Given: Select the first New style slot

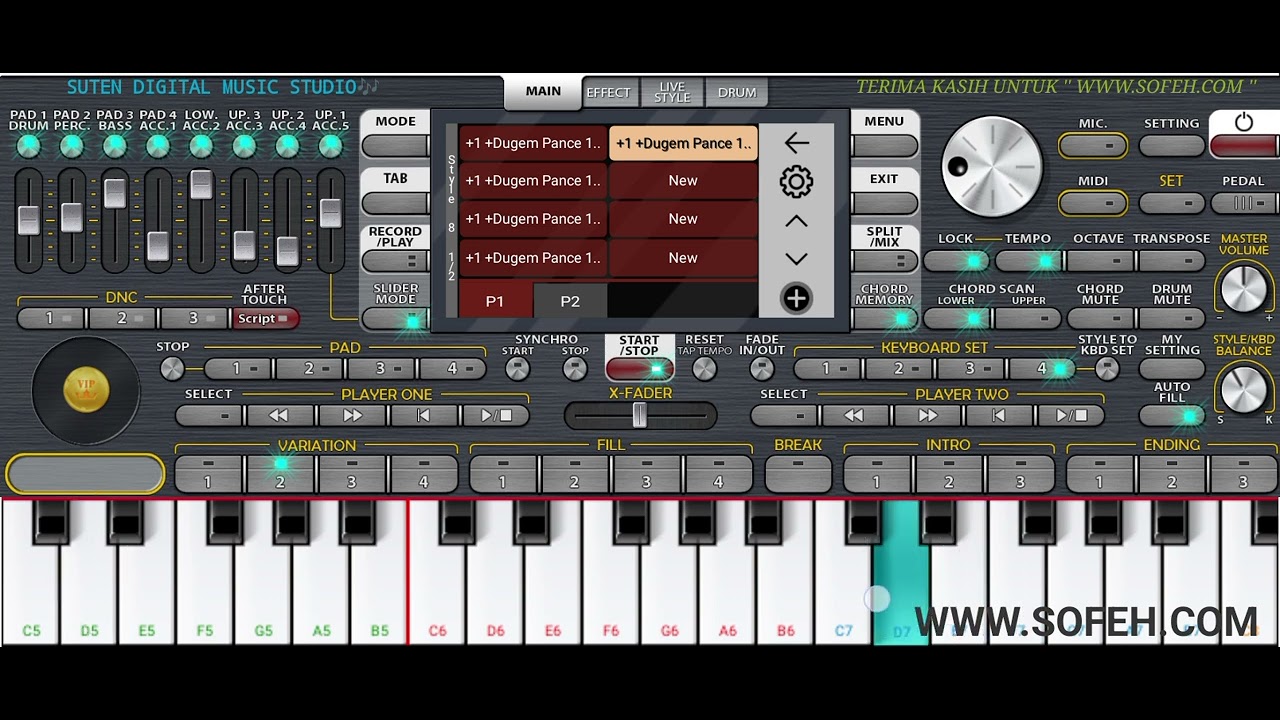Looking at the screenshot, I should [x=683, y=181].
